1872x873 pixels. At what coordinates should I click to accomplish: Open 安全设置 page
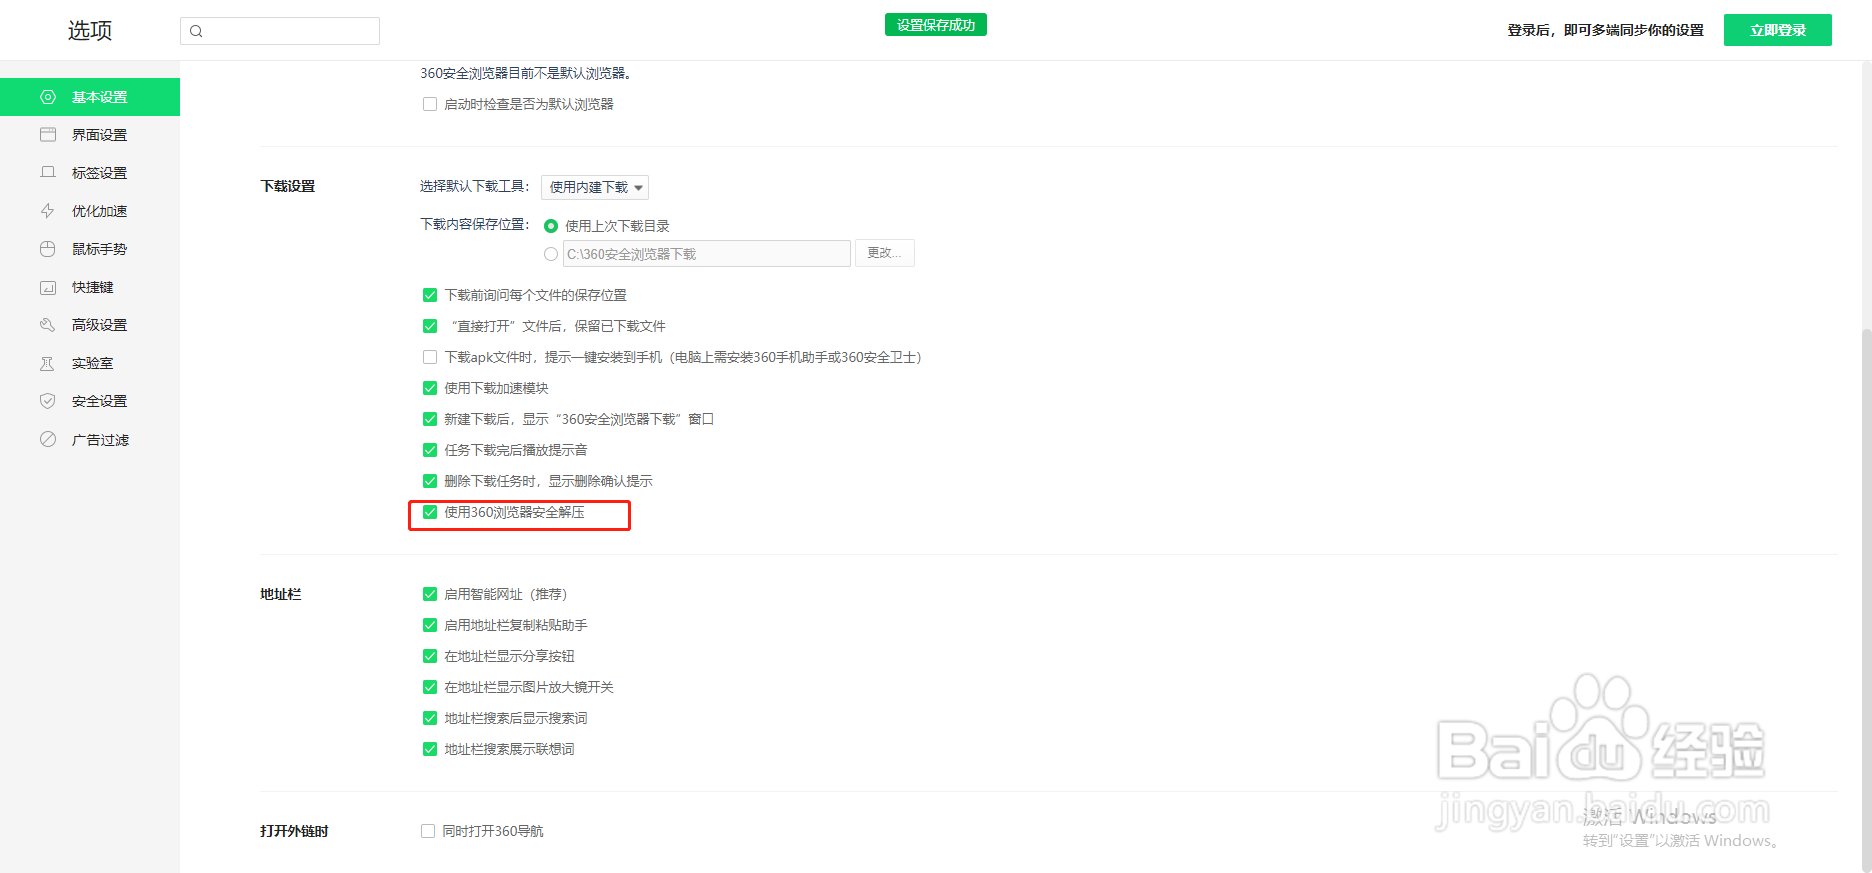[90, 401]
